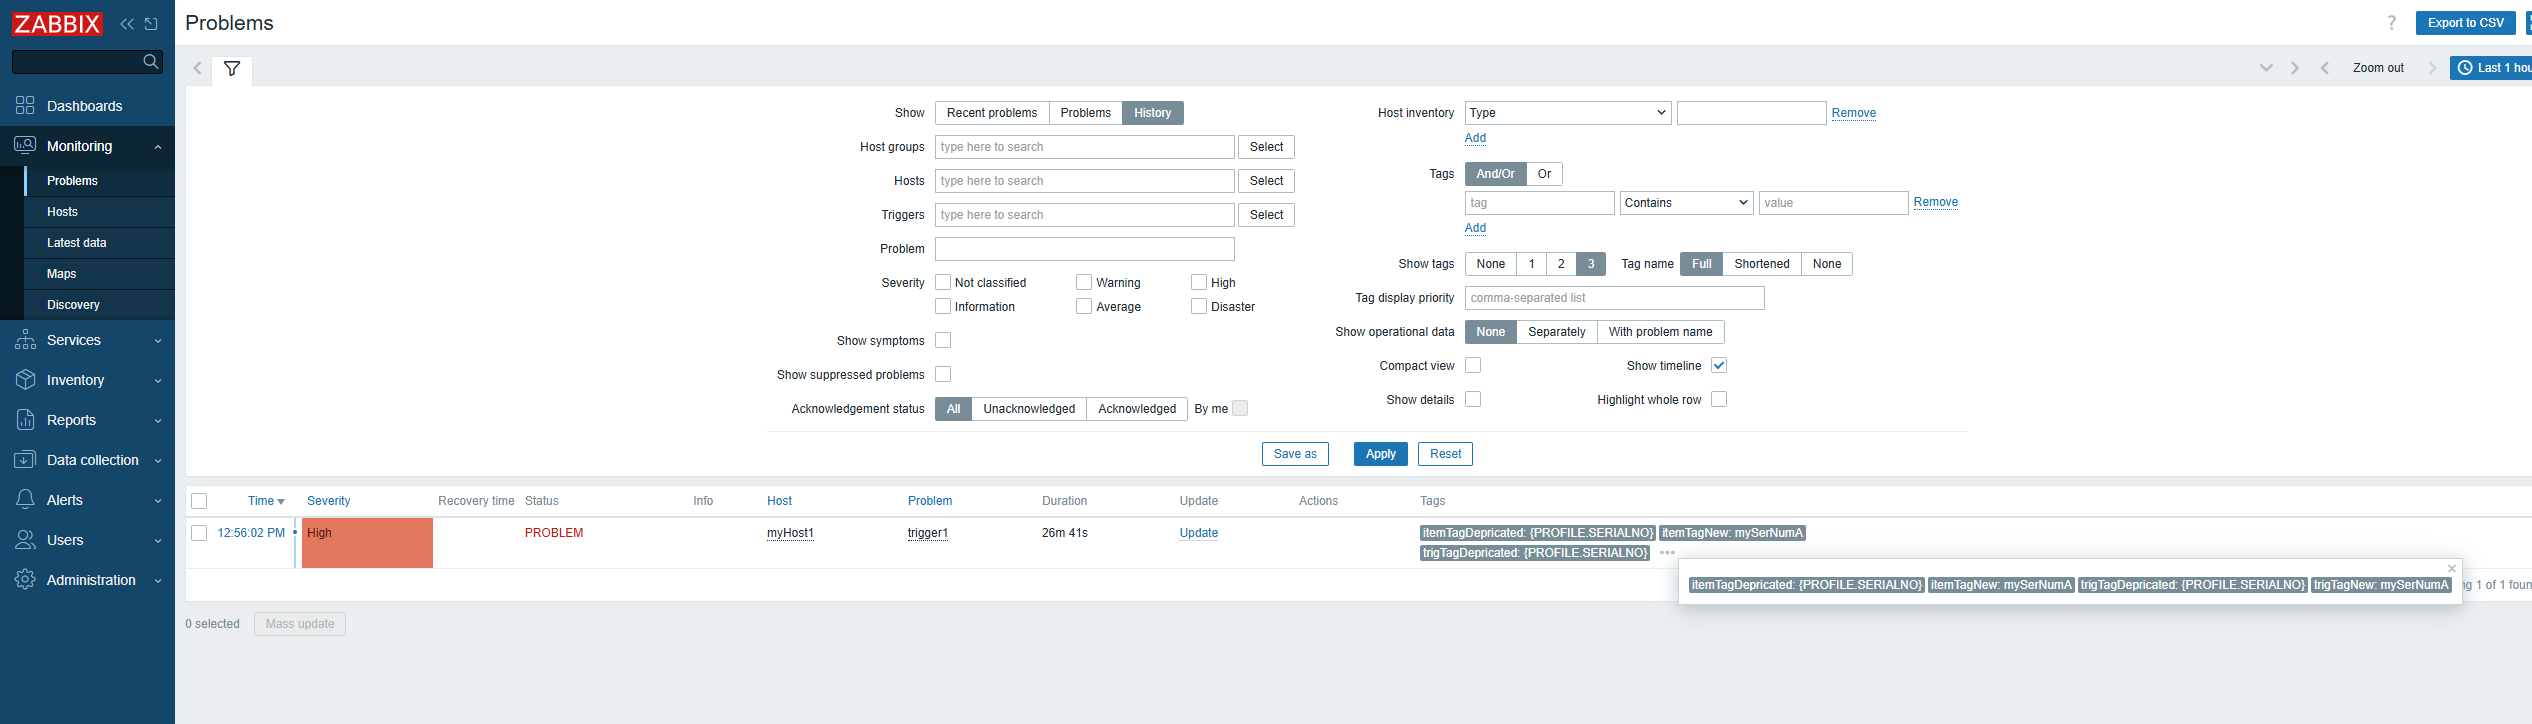Open Latest data in Monitoring menu
The height and width of the screenshot is (724, 2532).
[x=77, y=243]
